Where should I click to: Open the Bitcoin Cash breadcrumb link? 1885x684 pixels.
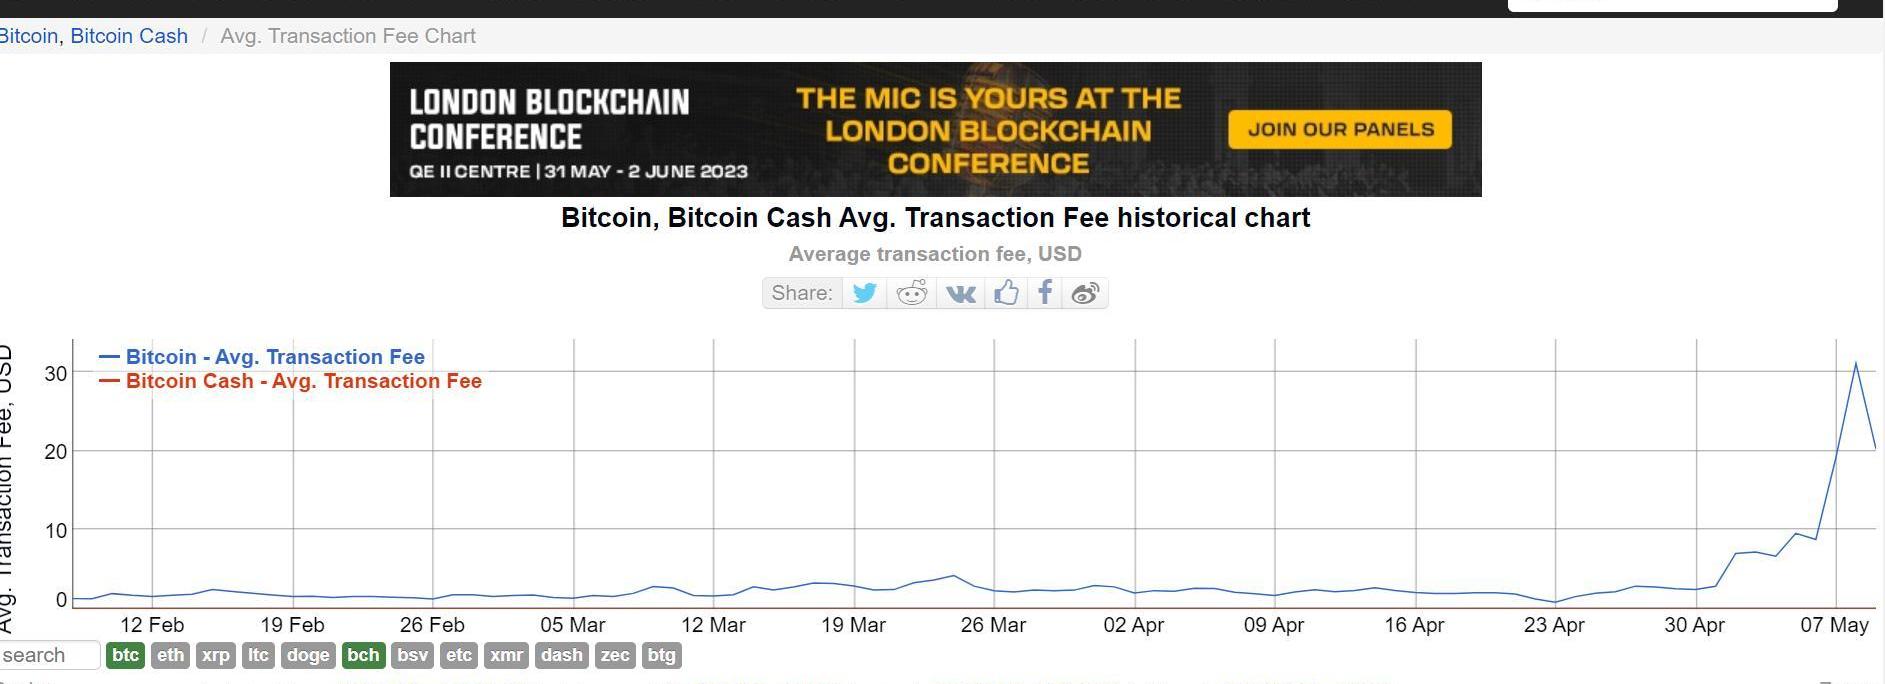[129, 36]
